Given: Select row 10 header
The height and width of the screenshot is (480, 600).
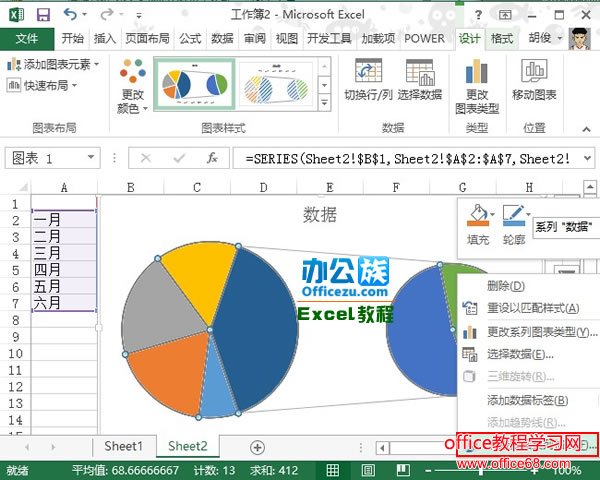Looking at the screenshot, I should coord(15,353).
